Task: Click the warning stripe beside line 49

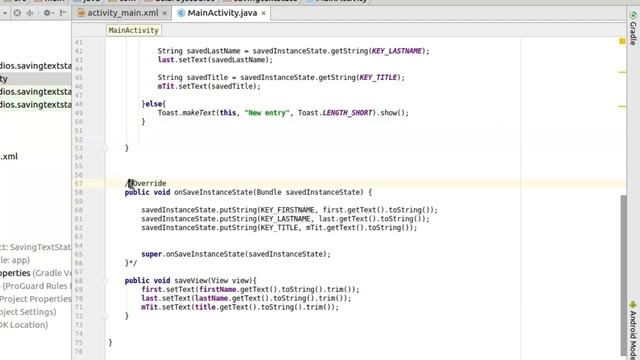Action: pyautogui.click(x=622, y=107)
